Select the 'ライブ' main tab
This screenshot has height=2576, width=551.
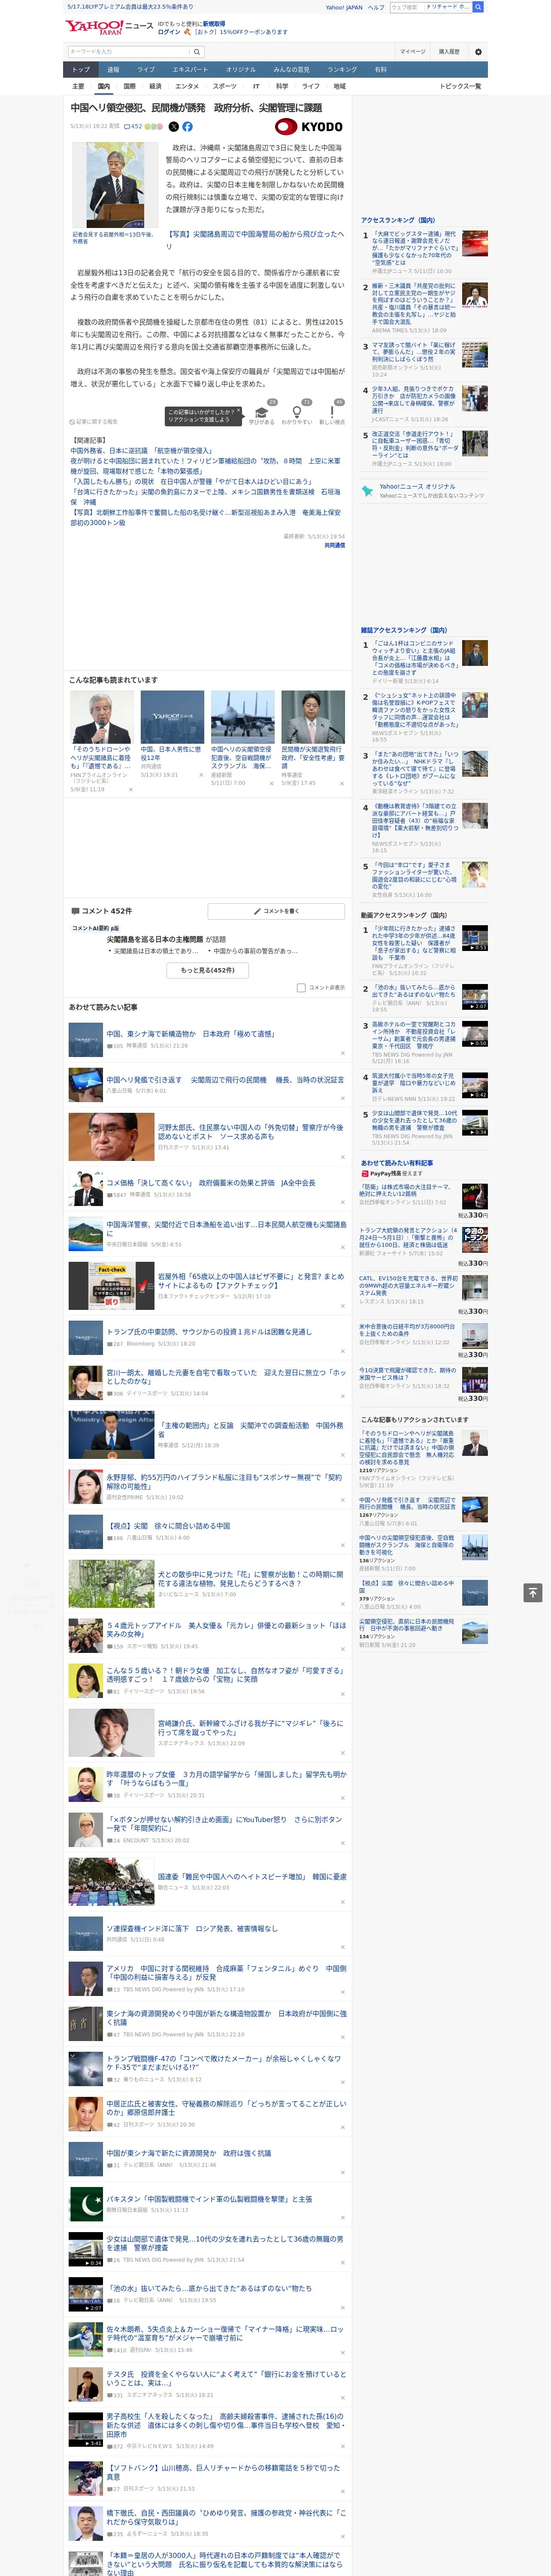click(146, 70)
